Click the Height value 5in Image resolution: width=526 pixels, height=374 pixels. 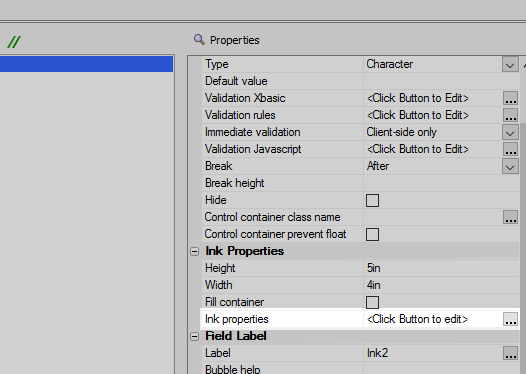pos(373,268)
